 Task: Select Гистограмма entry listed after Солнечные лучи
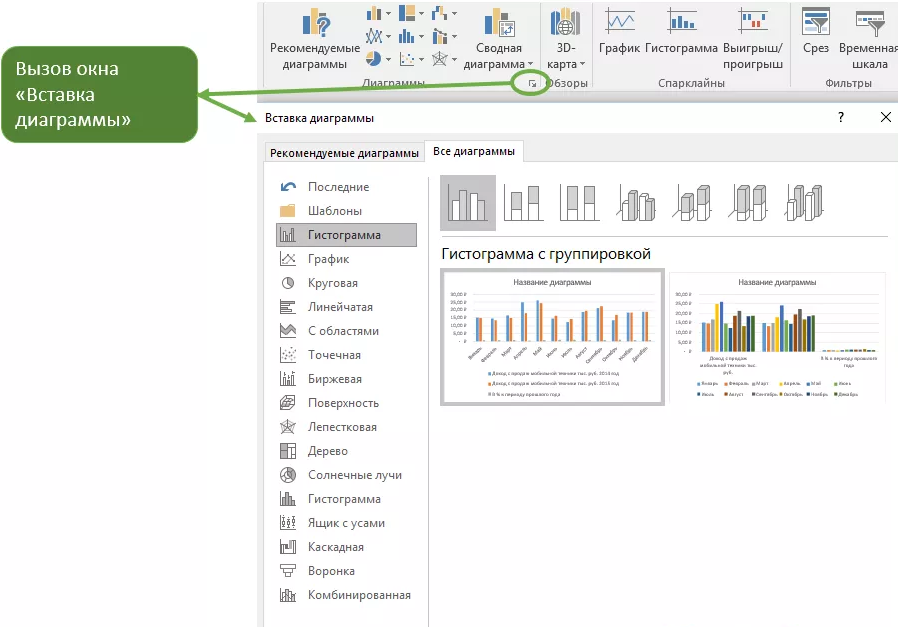pos(346,499)
